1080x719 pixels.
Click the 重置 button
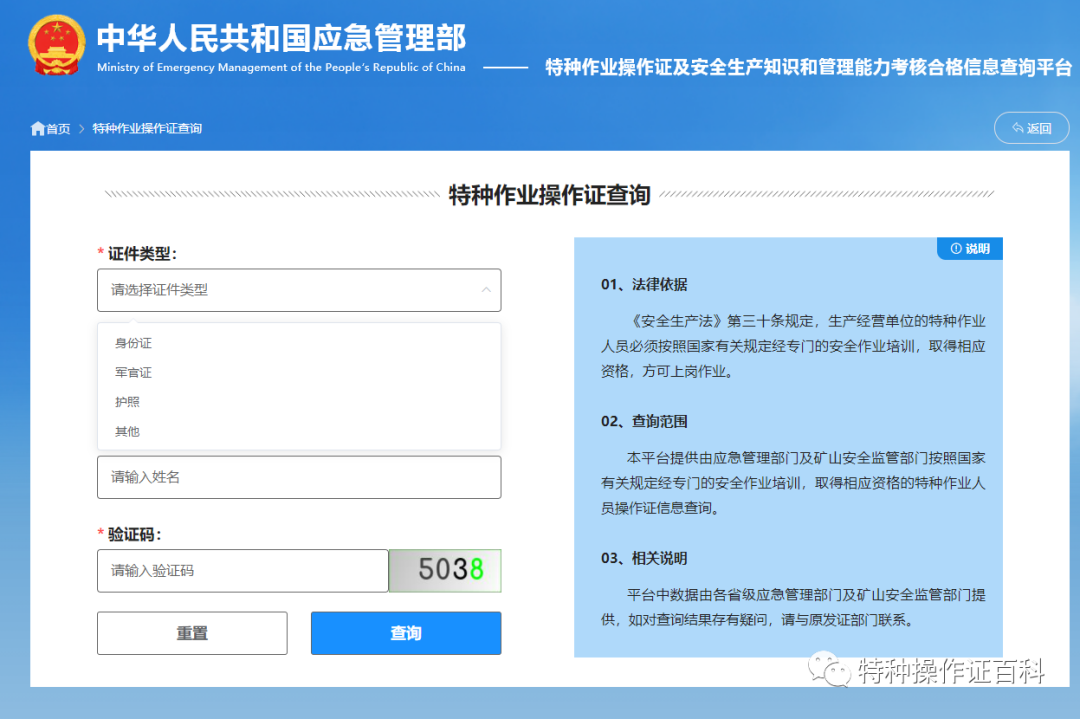click(192, 633)
